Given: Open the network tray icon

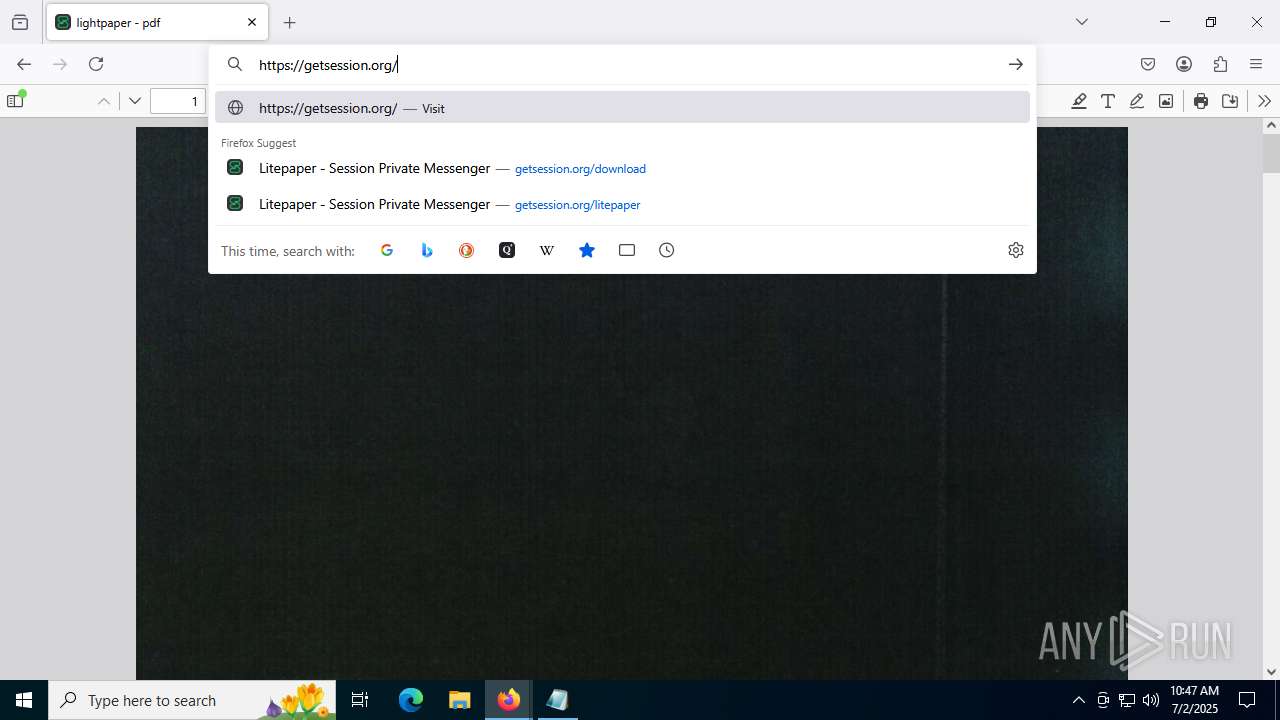Looking at the screenshot, I should 1127,700.
